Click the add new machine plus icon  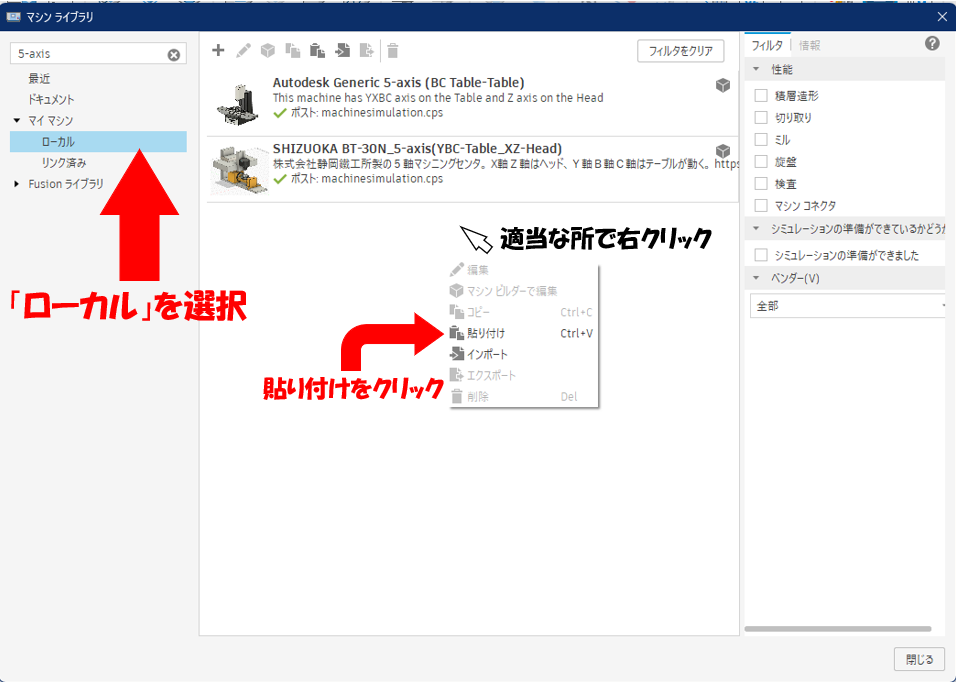pyautogui.click(x=217, y=50)
